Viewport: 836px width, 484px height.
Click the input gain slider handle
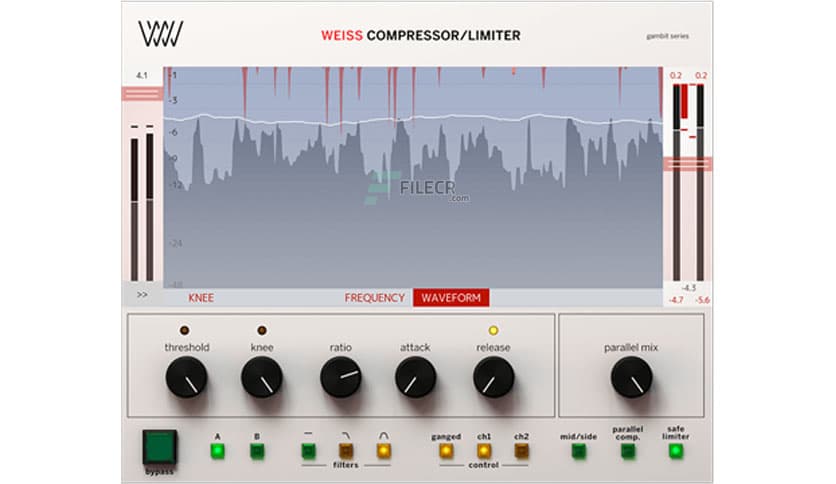[x=142, y=93]
